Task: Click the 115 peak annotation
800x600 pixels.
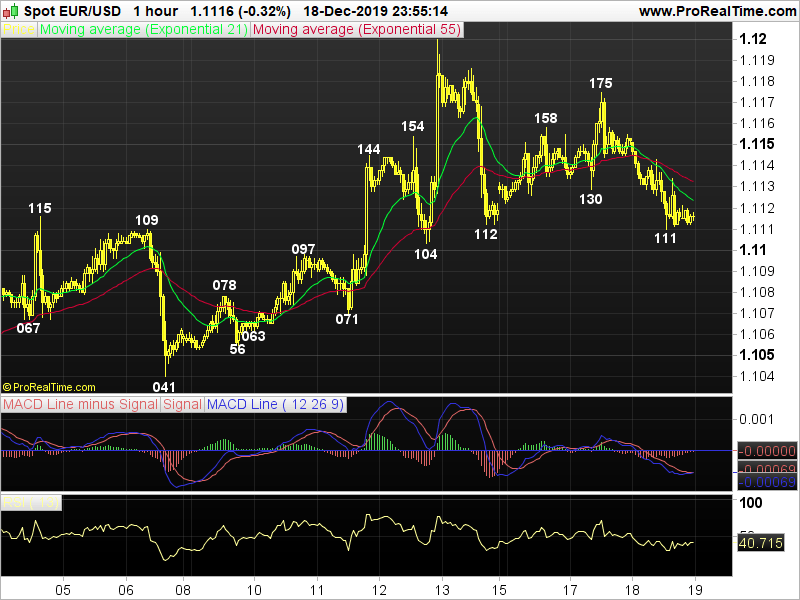Action: 40,208
